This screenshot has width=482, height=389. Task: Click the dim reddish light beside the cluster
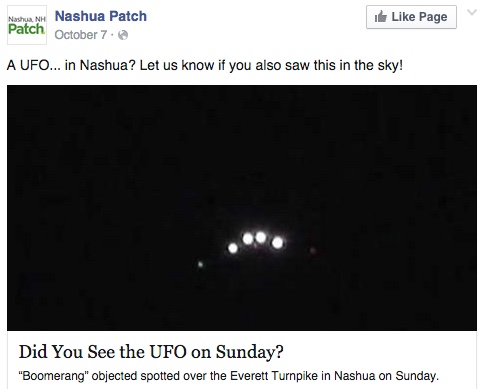coord(313,250)
